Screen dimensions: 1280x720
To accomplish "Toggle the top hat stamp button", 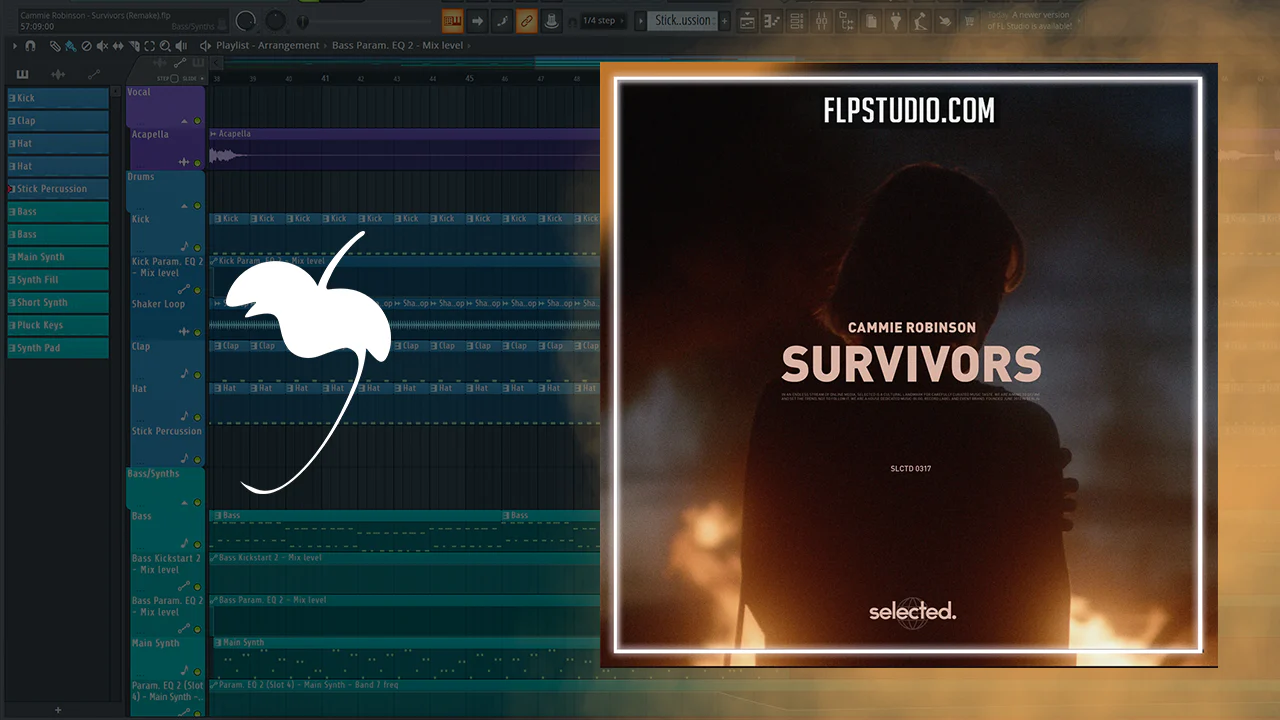I will click(x=550, y=20).
